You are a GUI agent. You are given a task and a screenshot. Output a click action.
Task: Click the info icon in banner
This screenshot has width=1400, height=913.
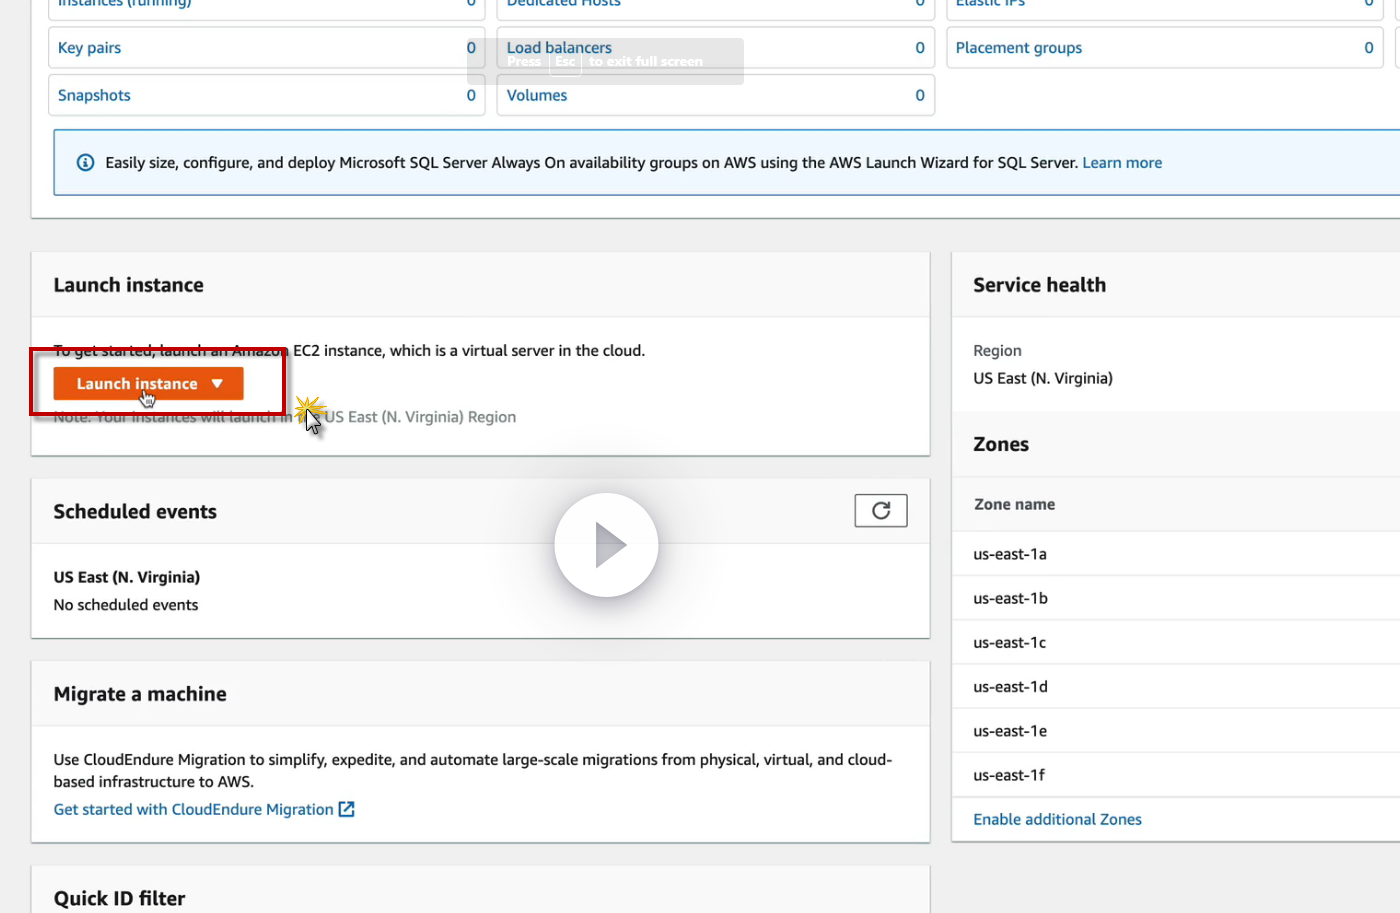(x=86, y=163)
